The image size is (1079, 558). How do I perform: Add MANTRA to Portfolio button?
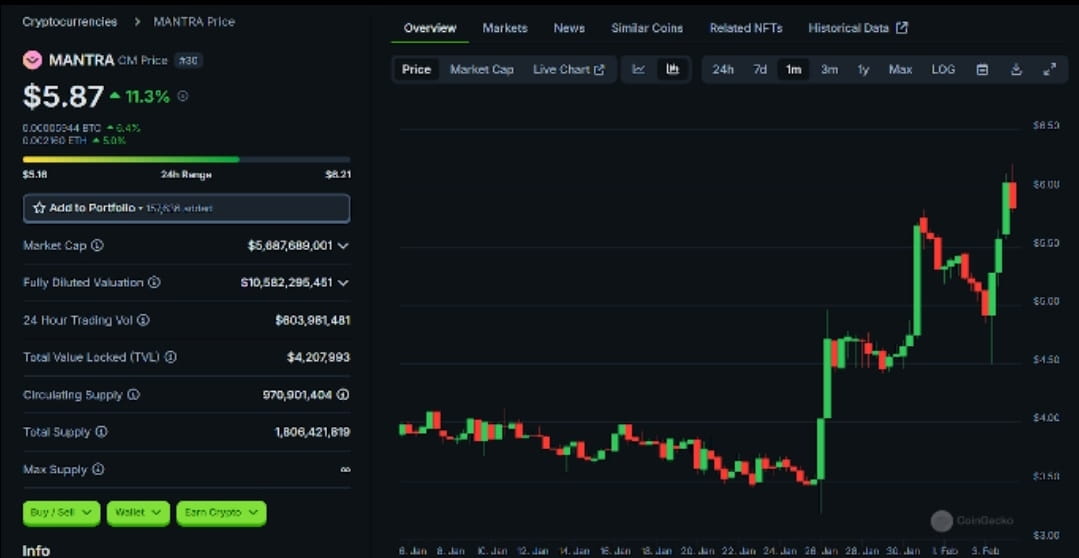(186, 208)
